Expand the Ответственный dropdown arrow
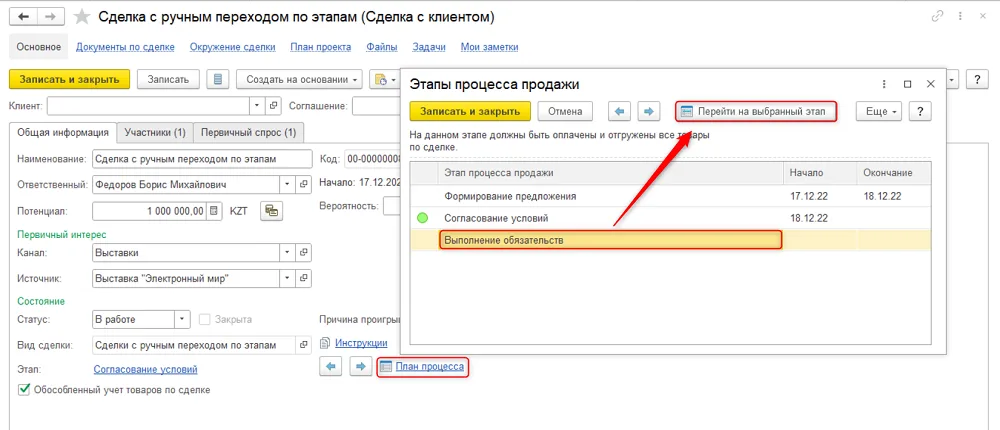This screenshot has height=430, width=1000. pyautogui.click(x=288, y=184)
